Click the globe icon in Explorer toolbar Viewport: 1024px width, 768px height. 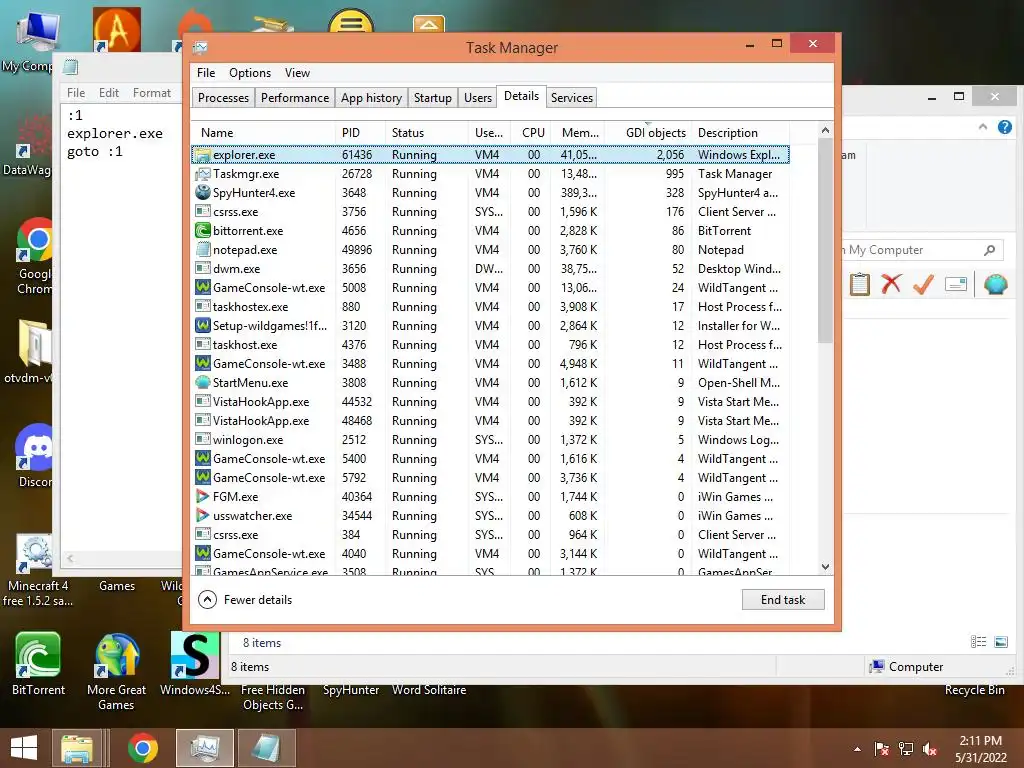pos(995,284)
